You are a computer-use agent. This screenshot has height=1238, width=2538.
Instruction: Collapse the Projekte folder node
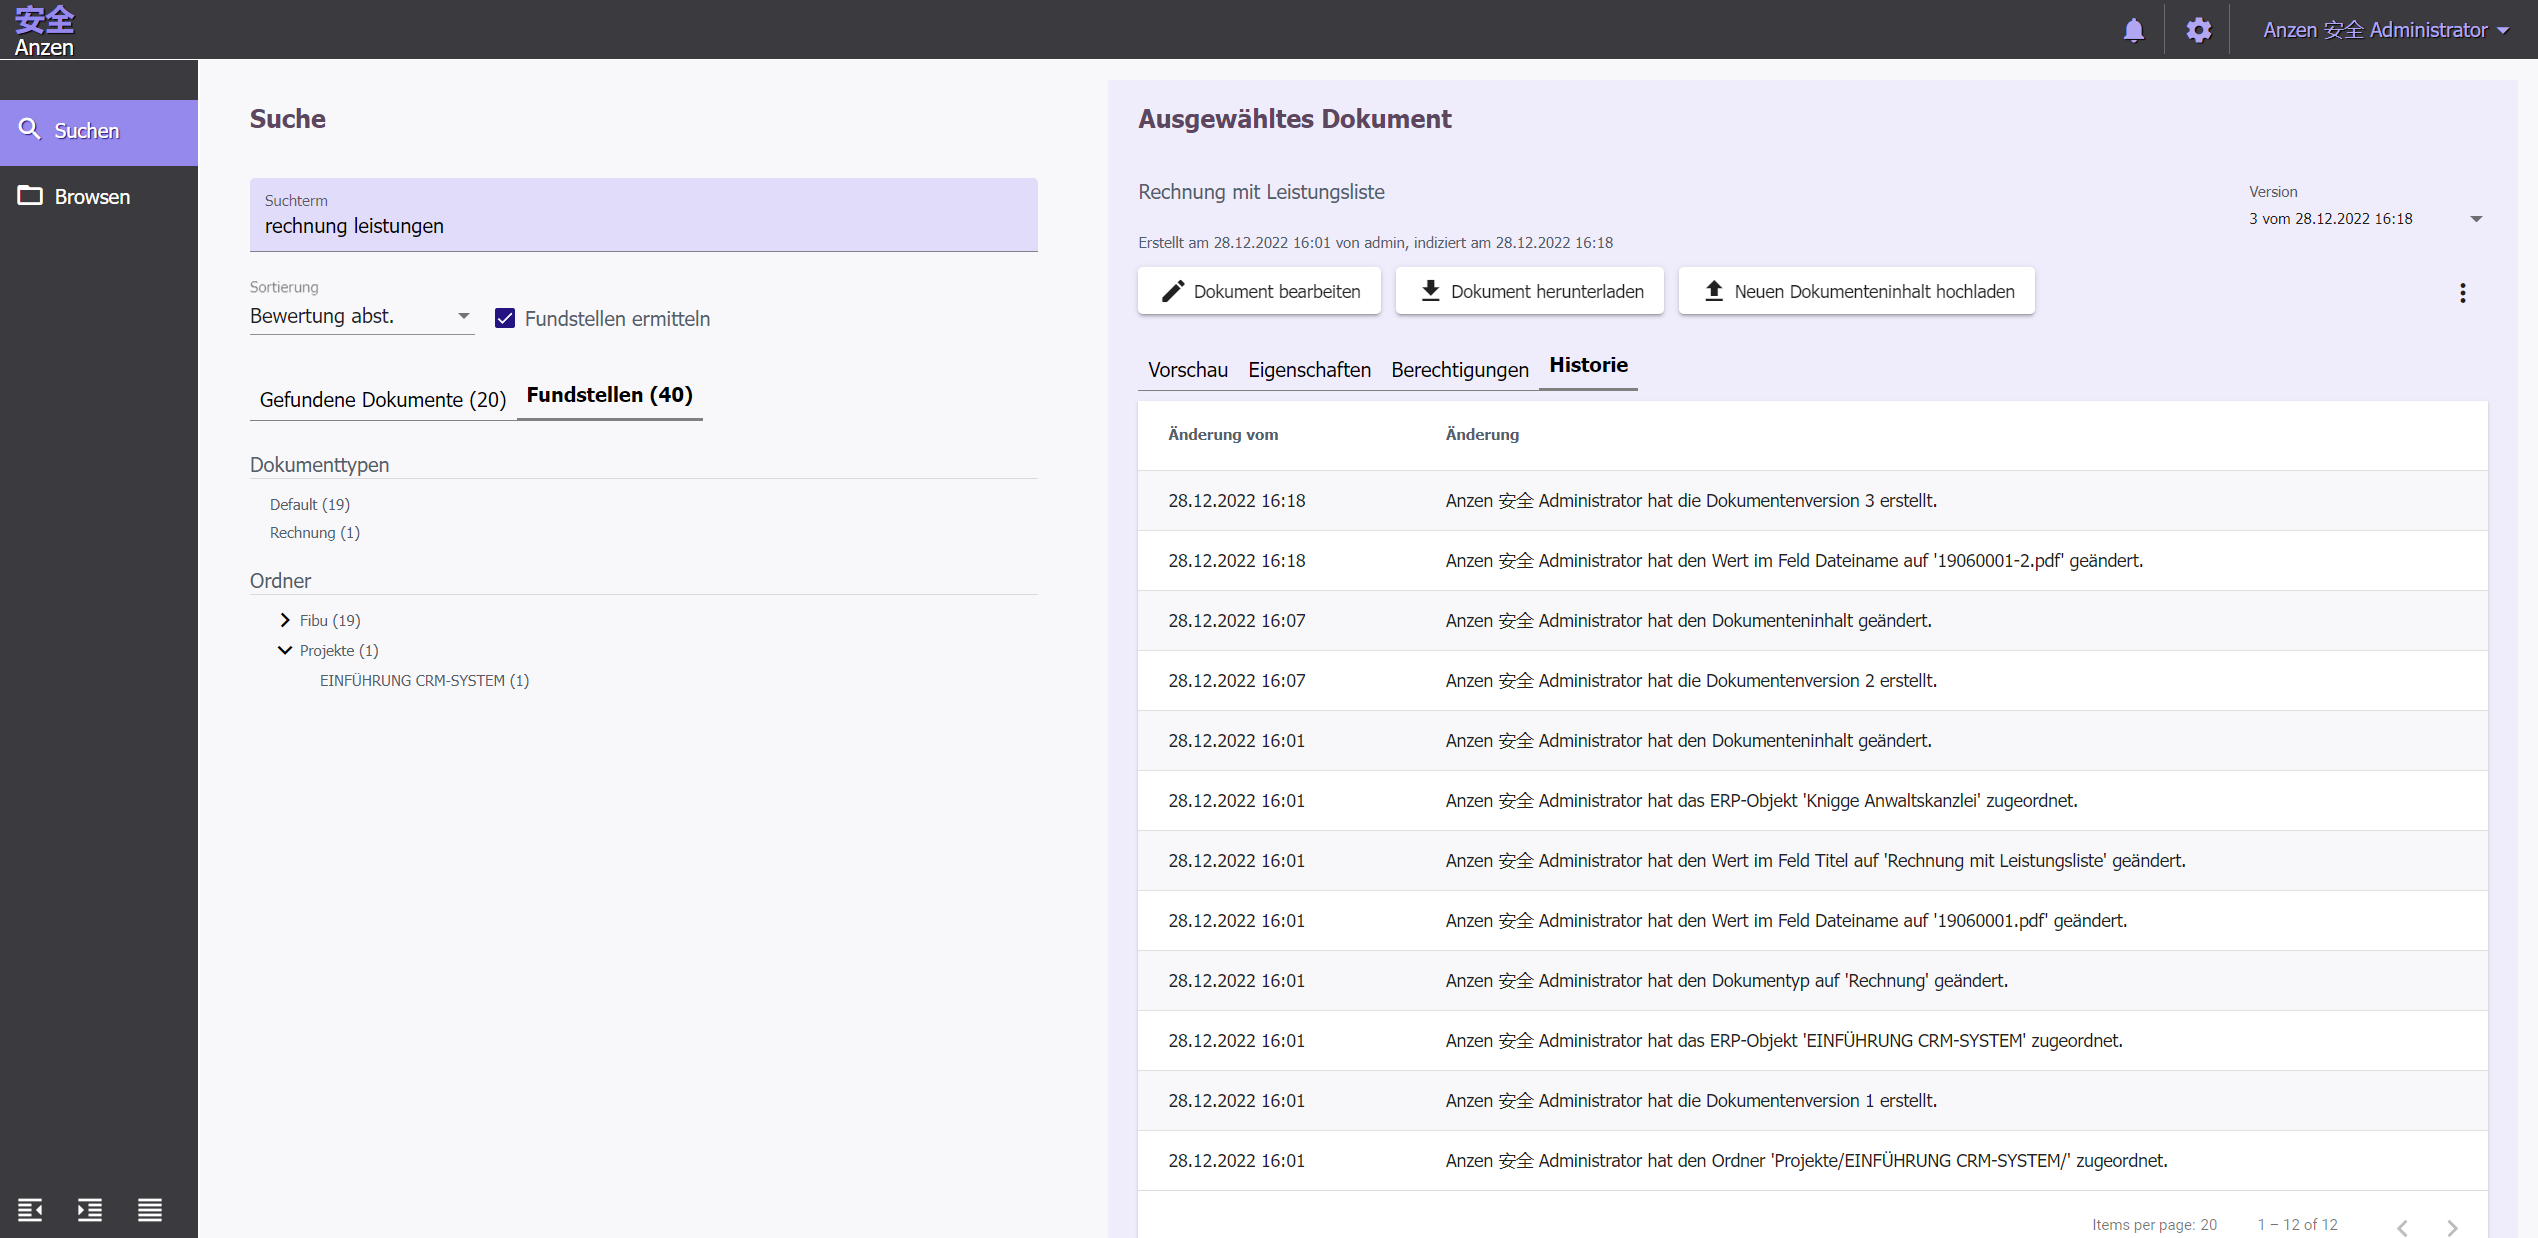point(285,650)
